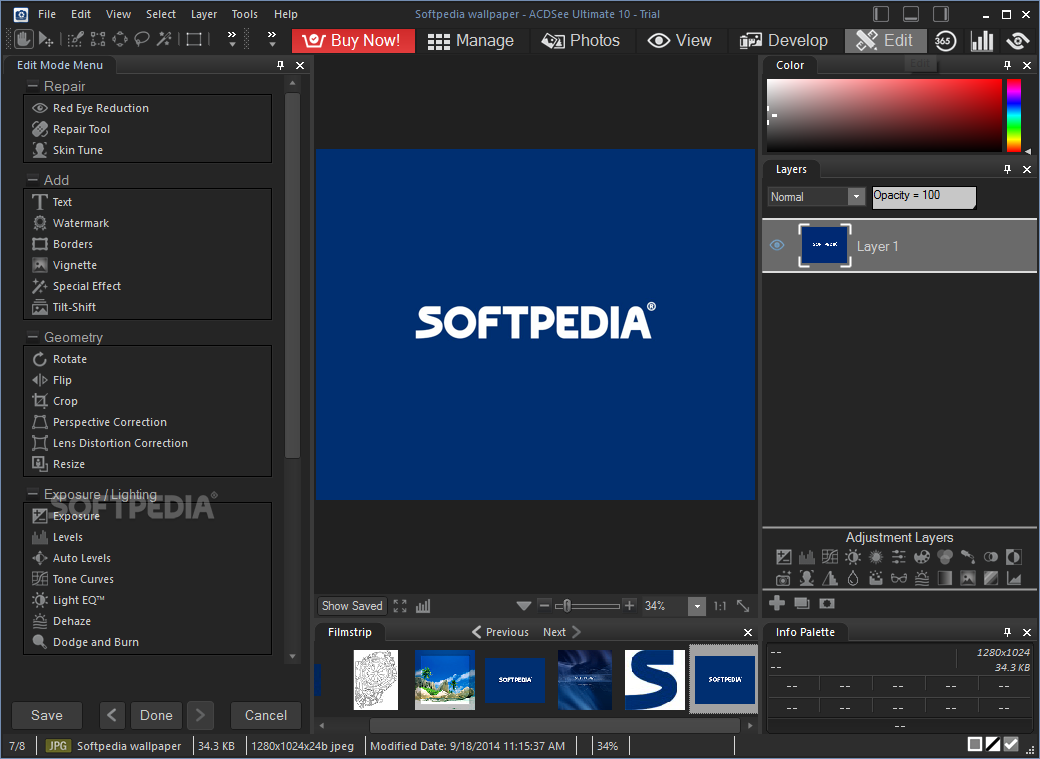Collapse the Add group
Viewport: 1040px width, 759px height.
click(x=32, y=180)
